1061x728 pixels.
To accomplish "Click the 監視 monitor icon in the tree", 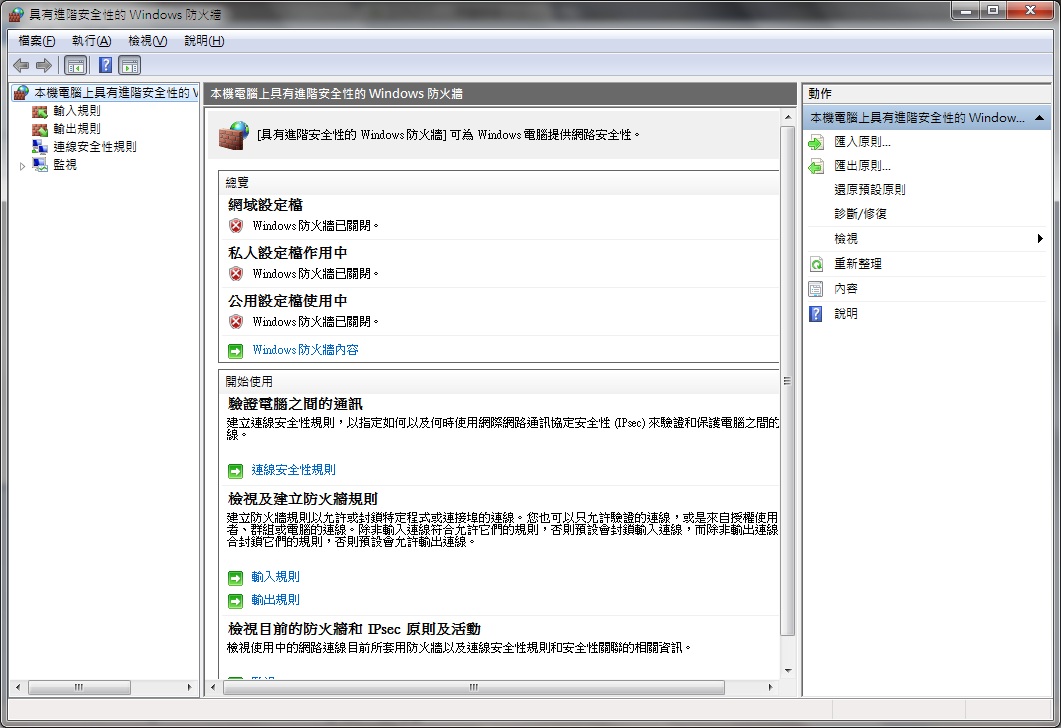I will pyautogui.click(x=40, y=164).
